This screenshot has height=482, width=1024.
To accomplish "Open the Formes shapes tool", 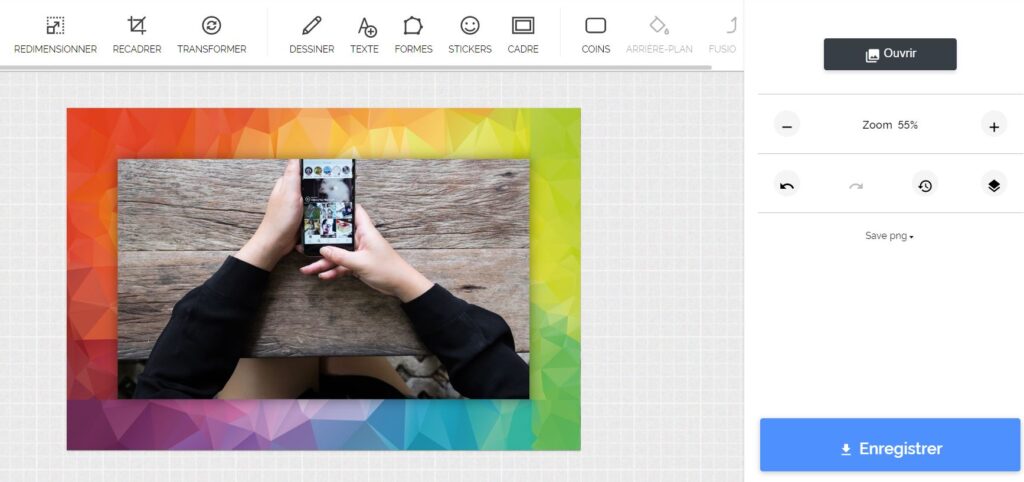I will [x=413, y=34].
